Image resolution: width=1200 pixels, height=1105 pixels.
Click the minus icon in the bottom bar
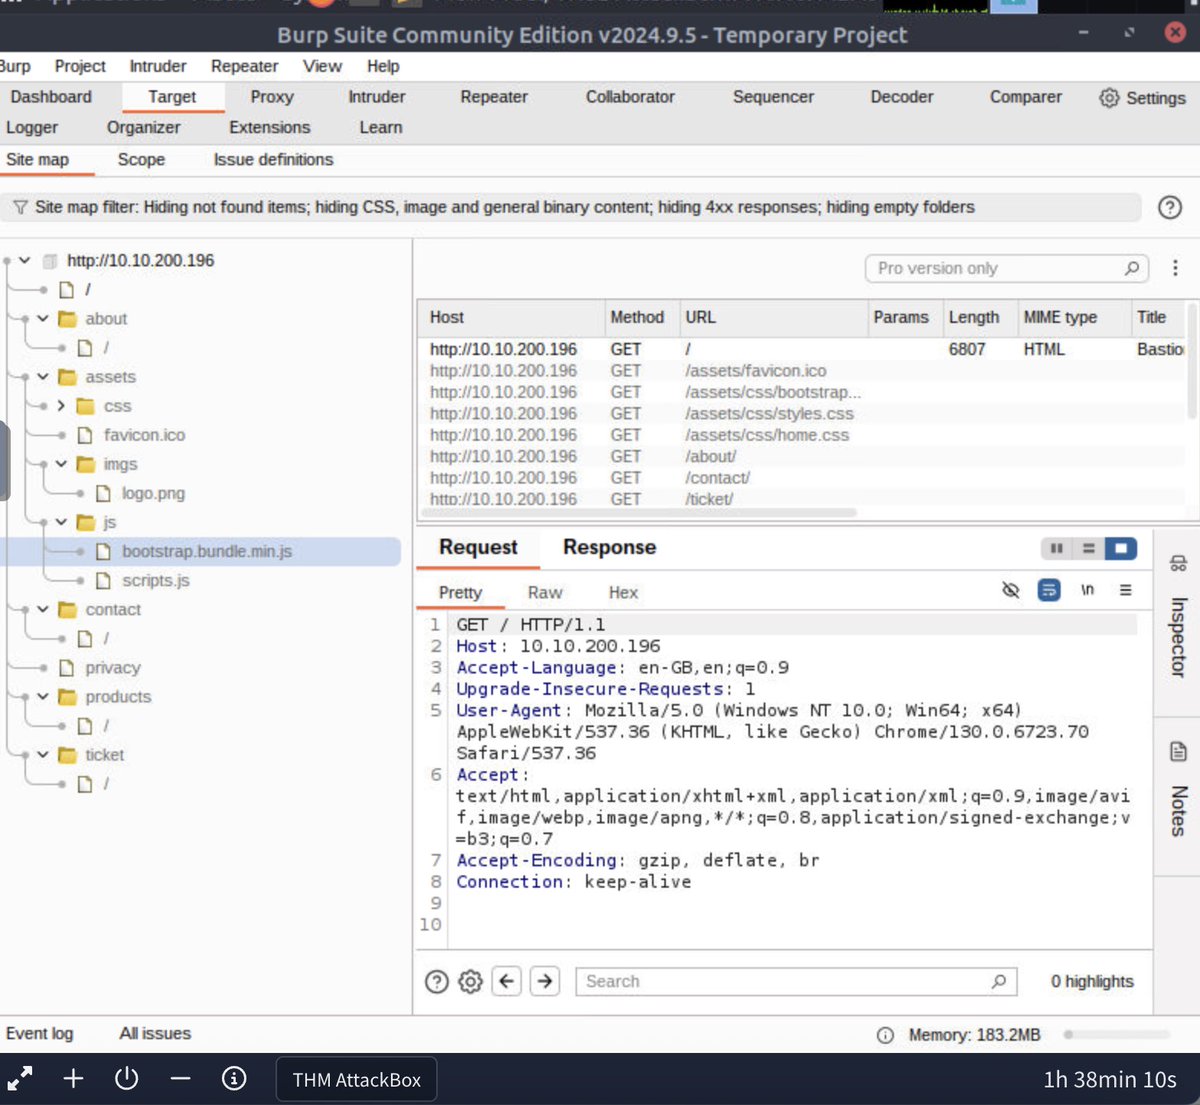tap(180, 1079)
